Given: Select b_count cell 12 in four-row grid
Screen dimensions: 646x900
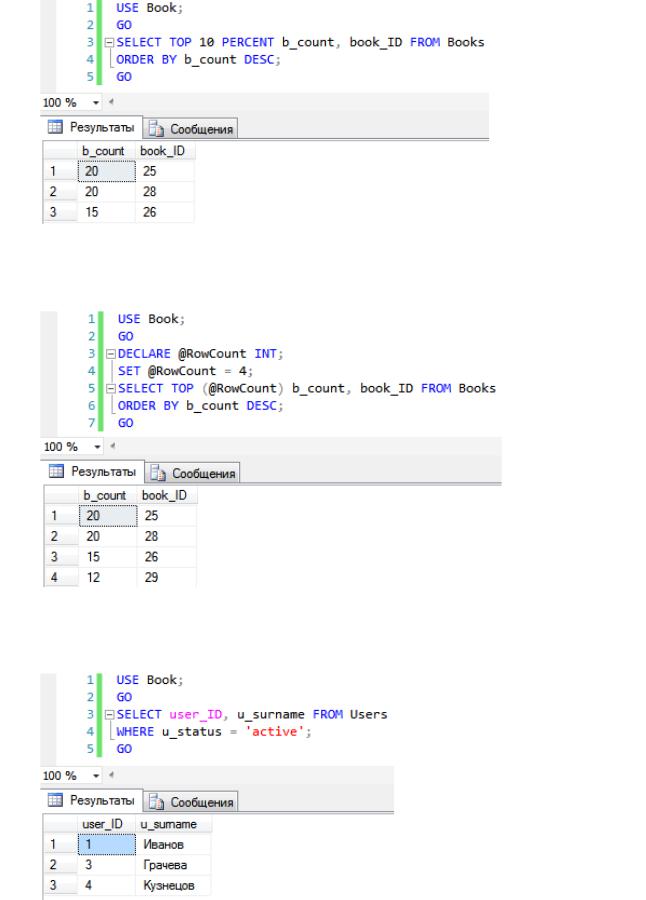Looking at the screenshot, I should 108,577.
